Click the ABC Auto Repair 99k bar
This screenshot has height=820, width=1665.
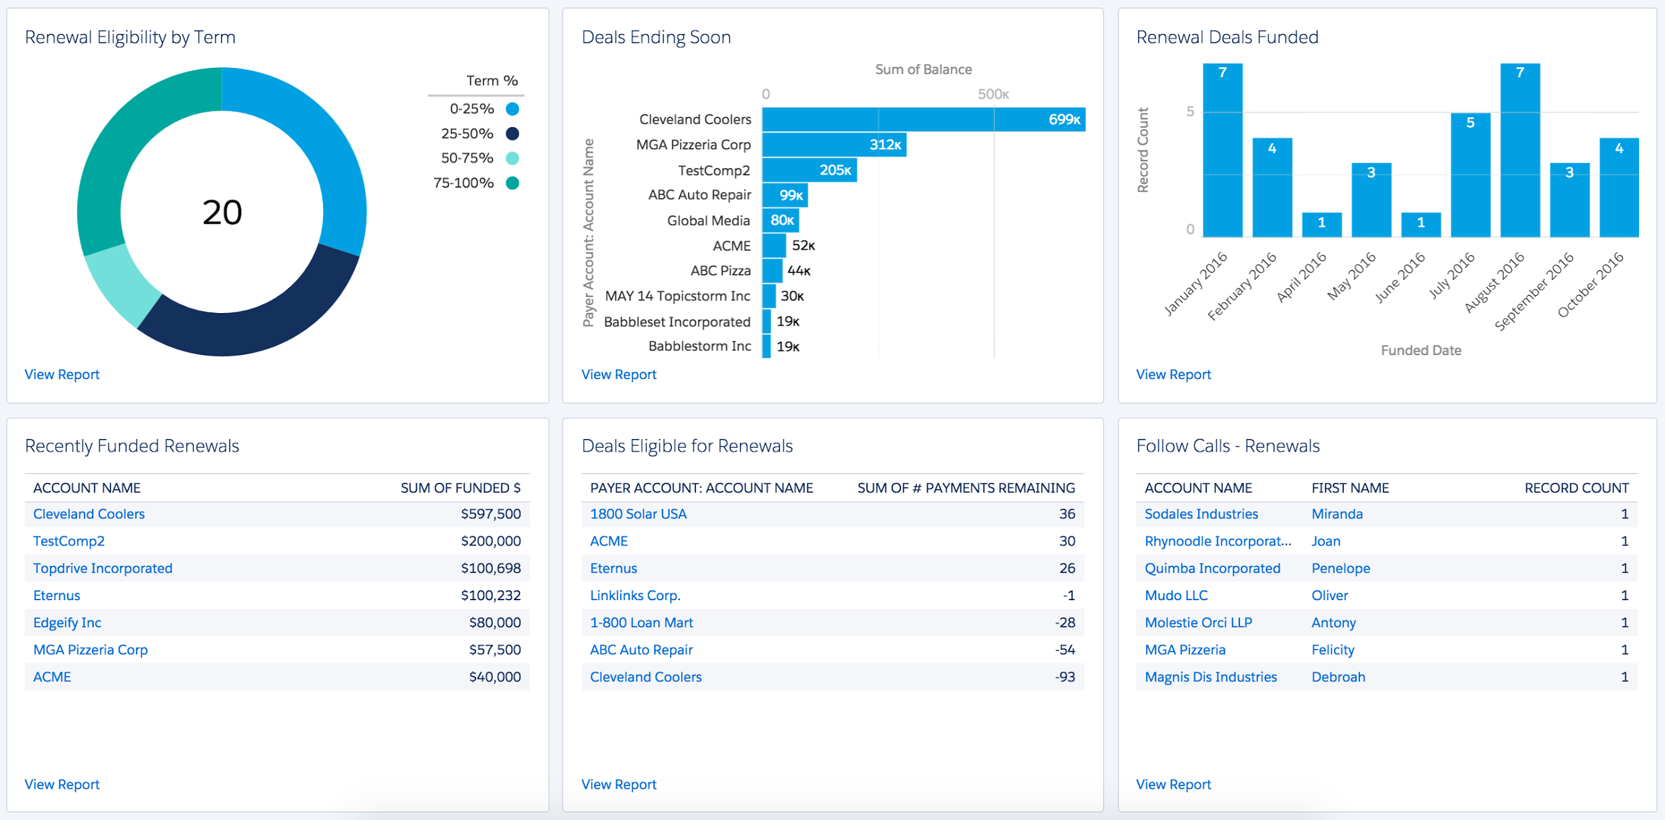coord(785,195)
